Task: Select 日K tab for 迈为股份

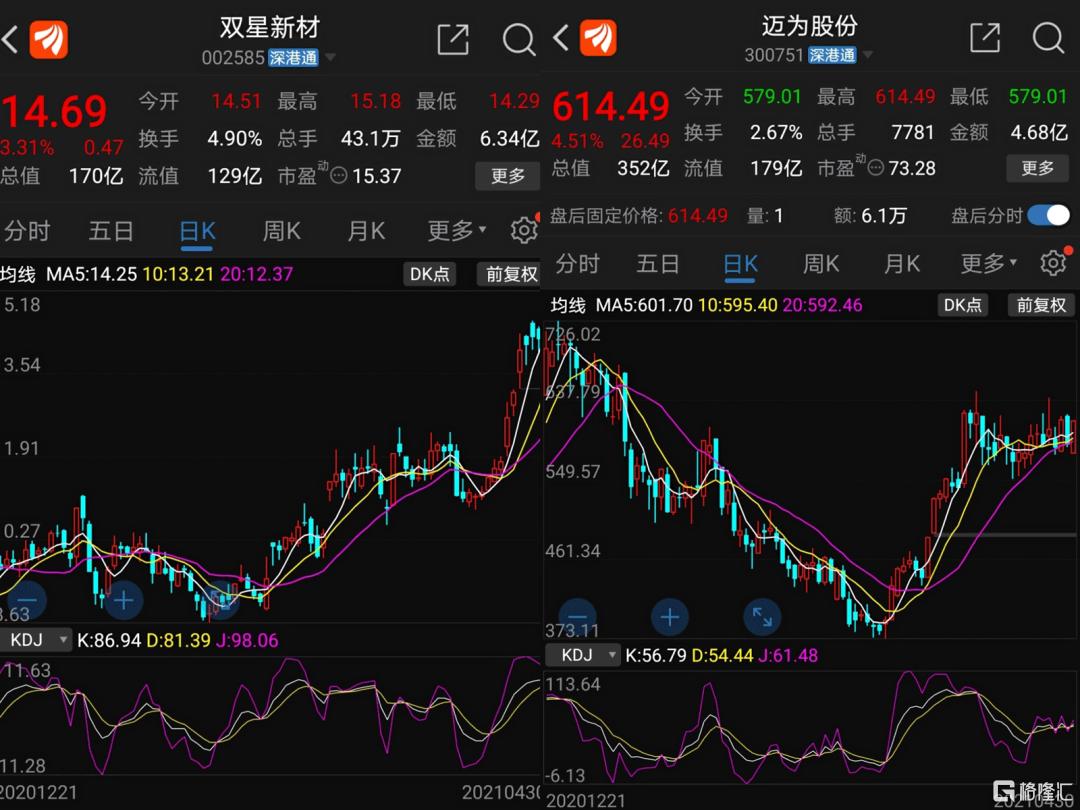Action: tap(740, 263)
